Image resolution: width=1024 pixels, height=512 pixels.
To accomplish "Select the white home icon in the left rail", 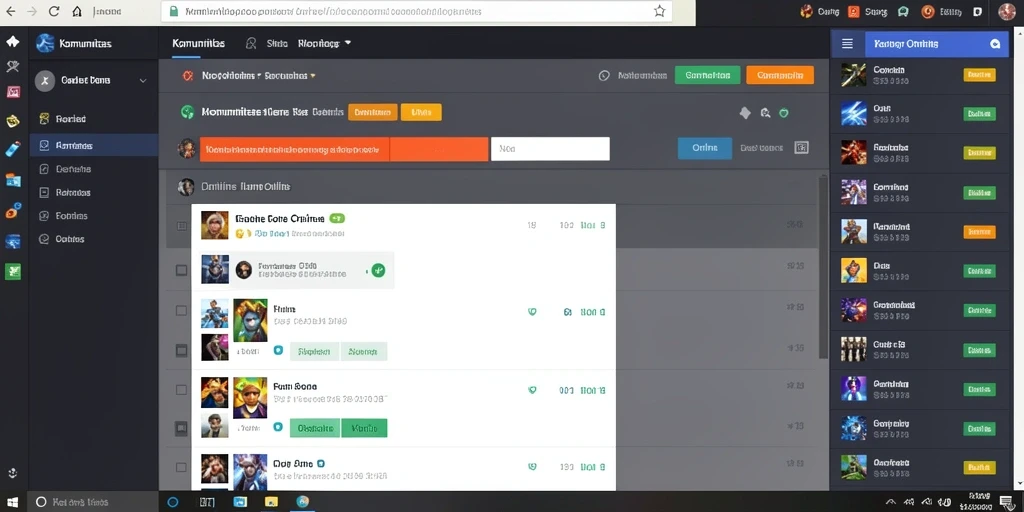I will 12,42.
